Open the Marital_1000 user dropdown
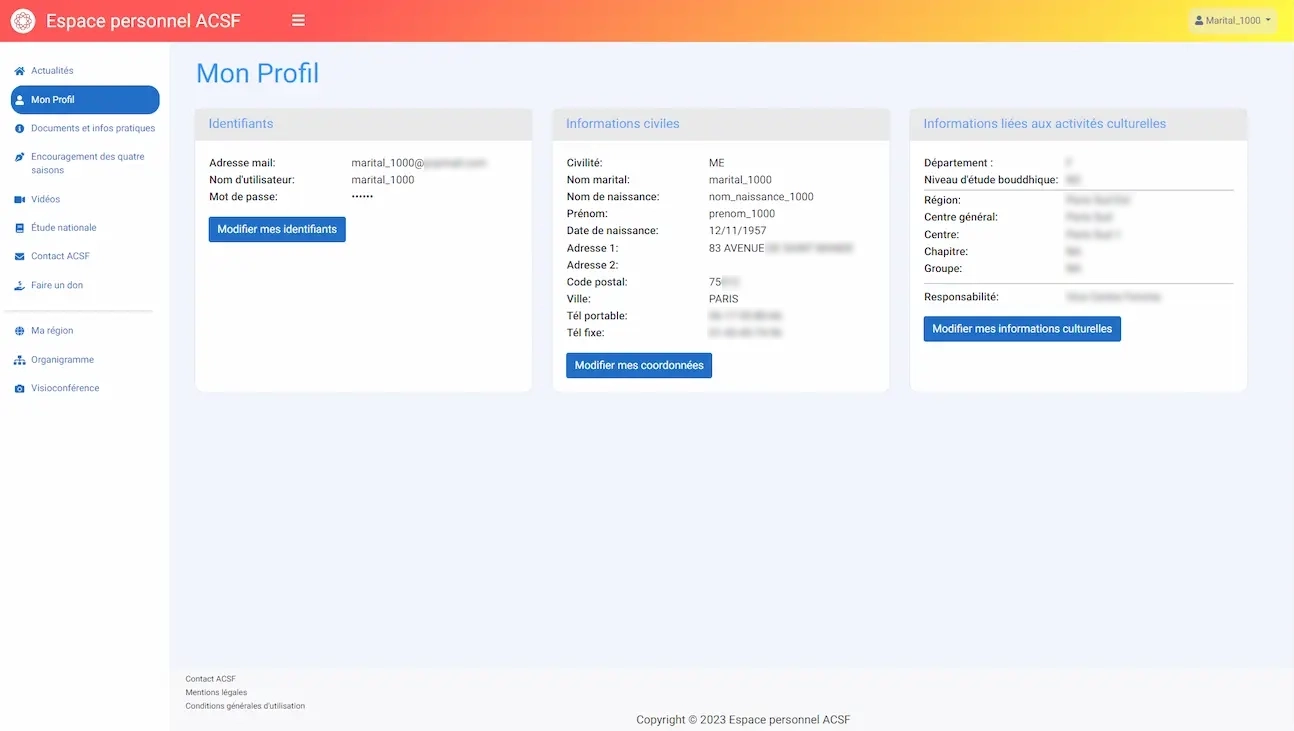Image resolution: width=1294 pixels, height=731 pixels. (1232, 21)
